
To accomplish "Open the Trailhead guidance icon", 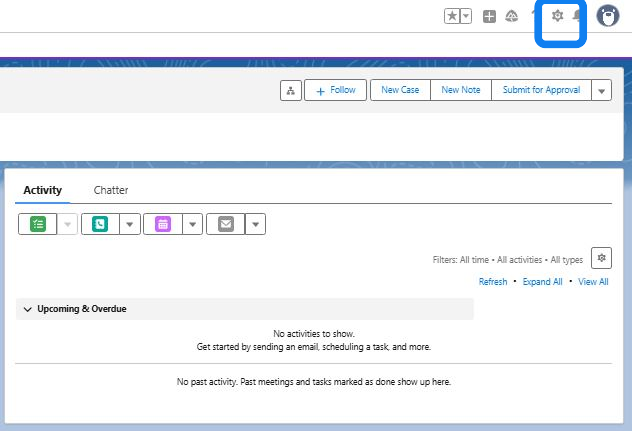I will point(512,16).
